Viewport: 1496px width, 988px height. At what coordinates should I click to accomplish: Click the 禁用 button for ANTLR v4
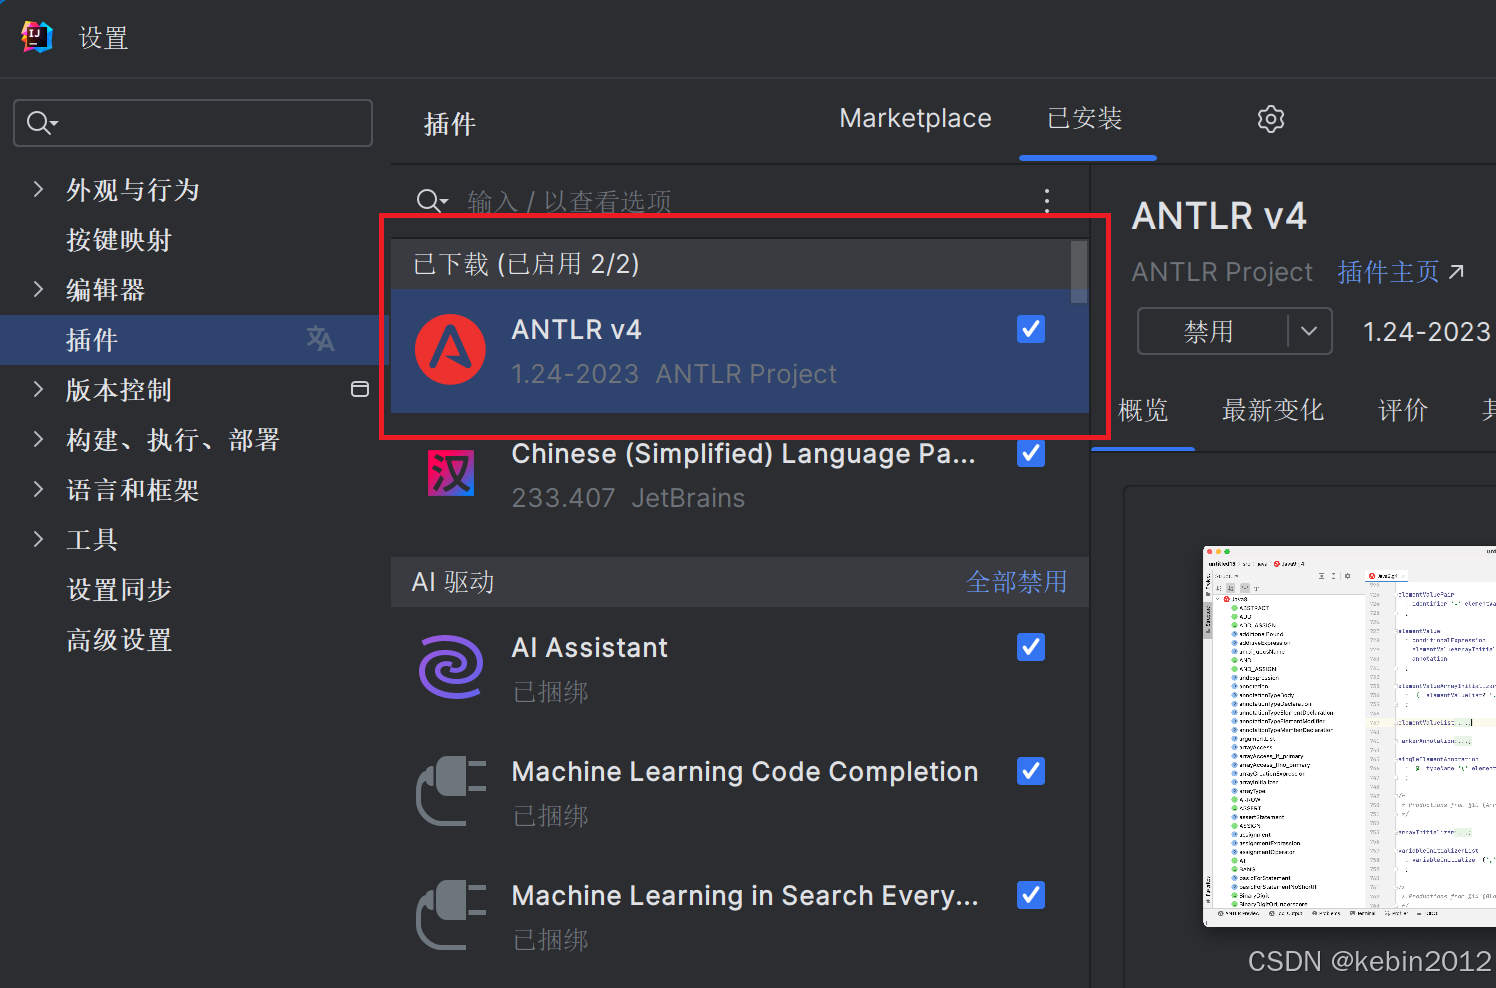(1209, 331)
